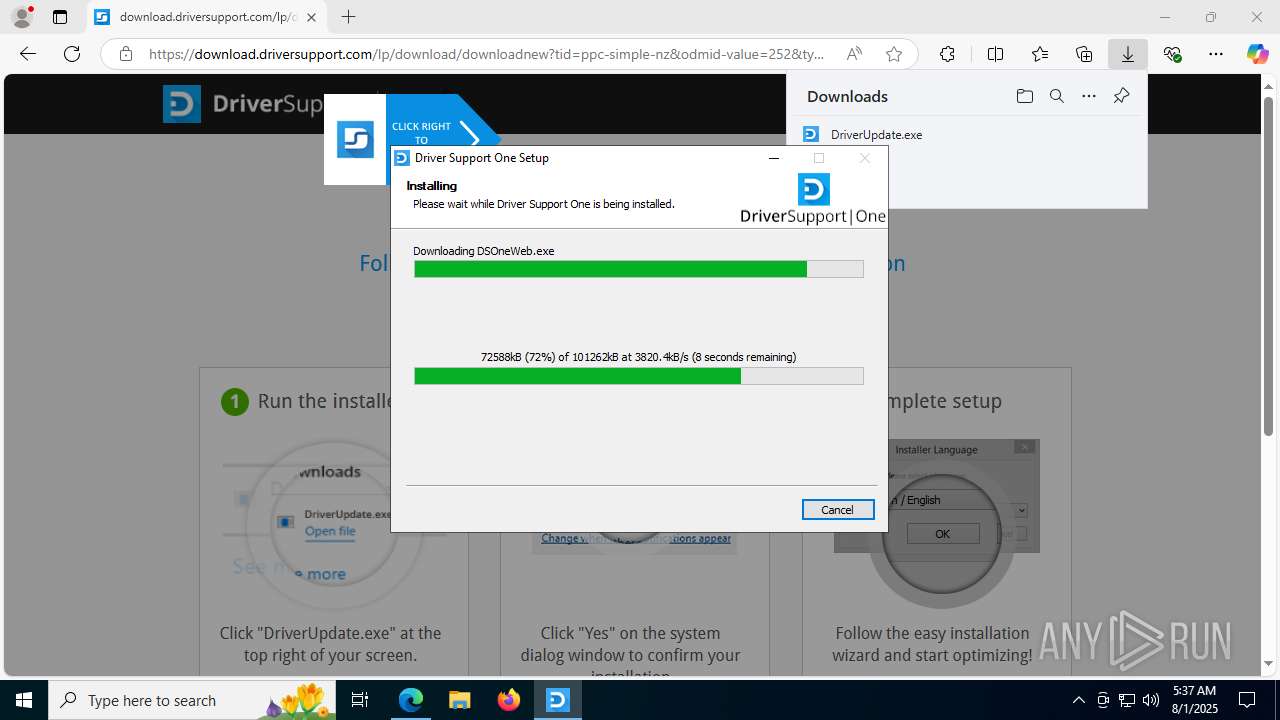Screen dimensions: 1280x720
Task: Open tab actions menu icon
Action: point(60,17)
